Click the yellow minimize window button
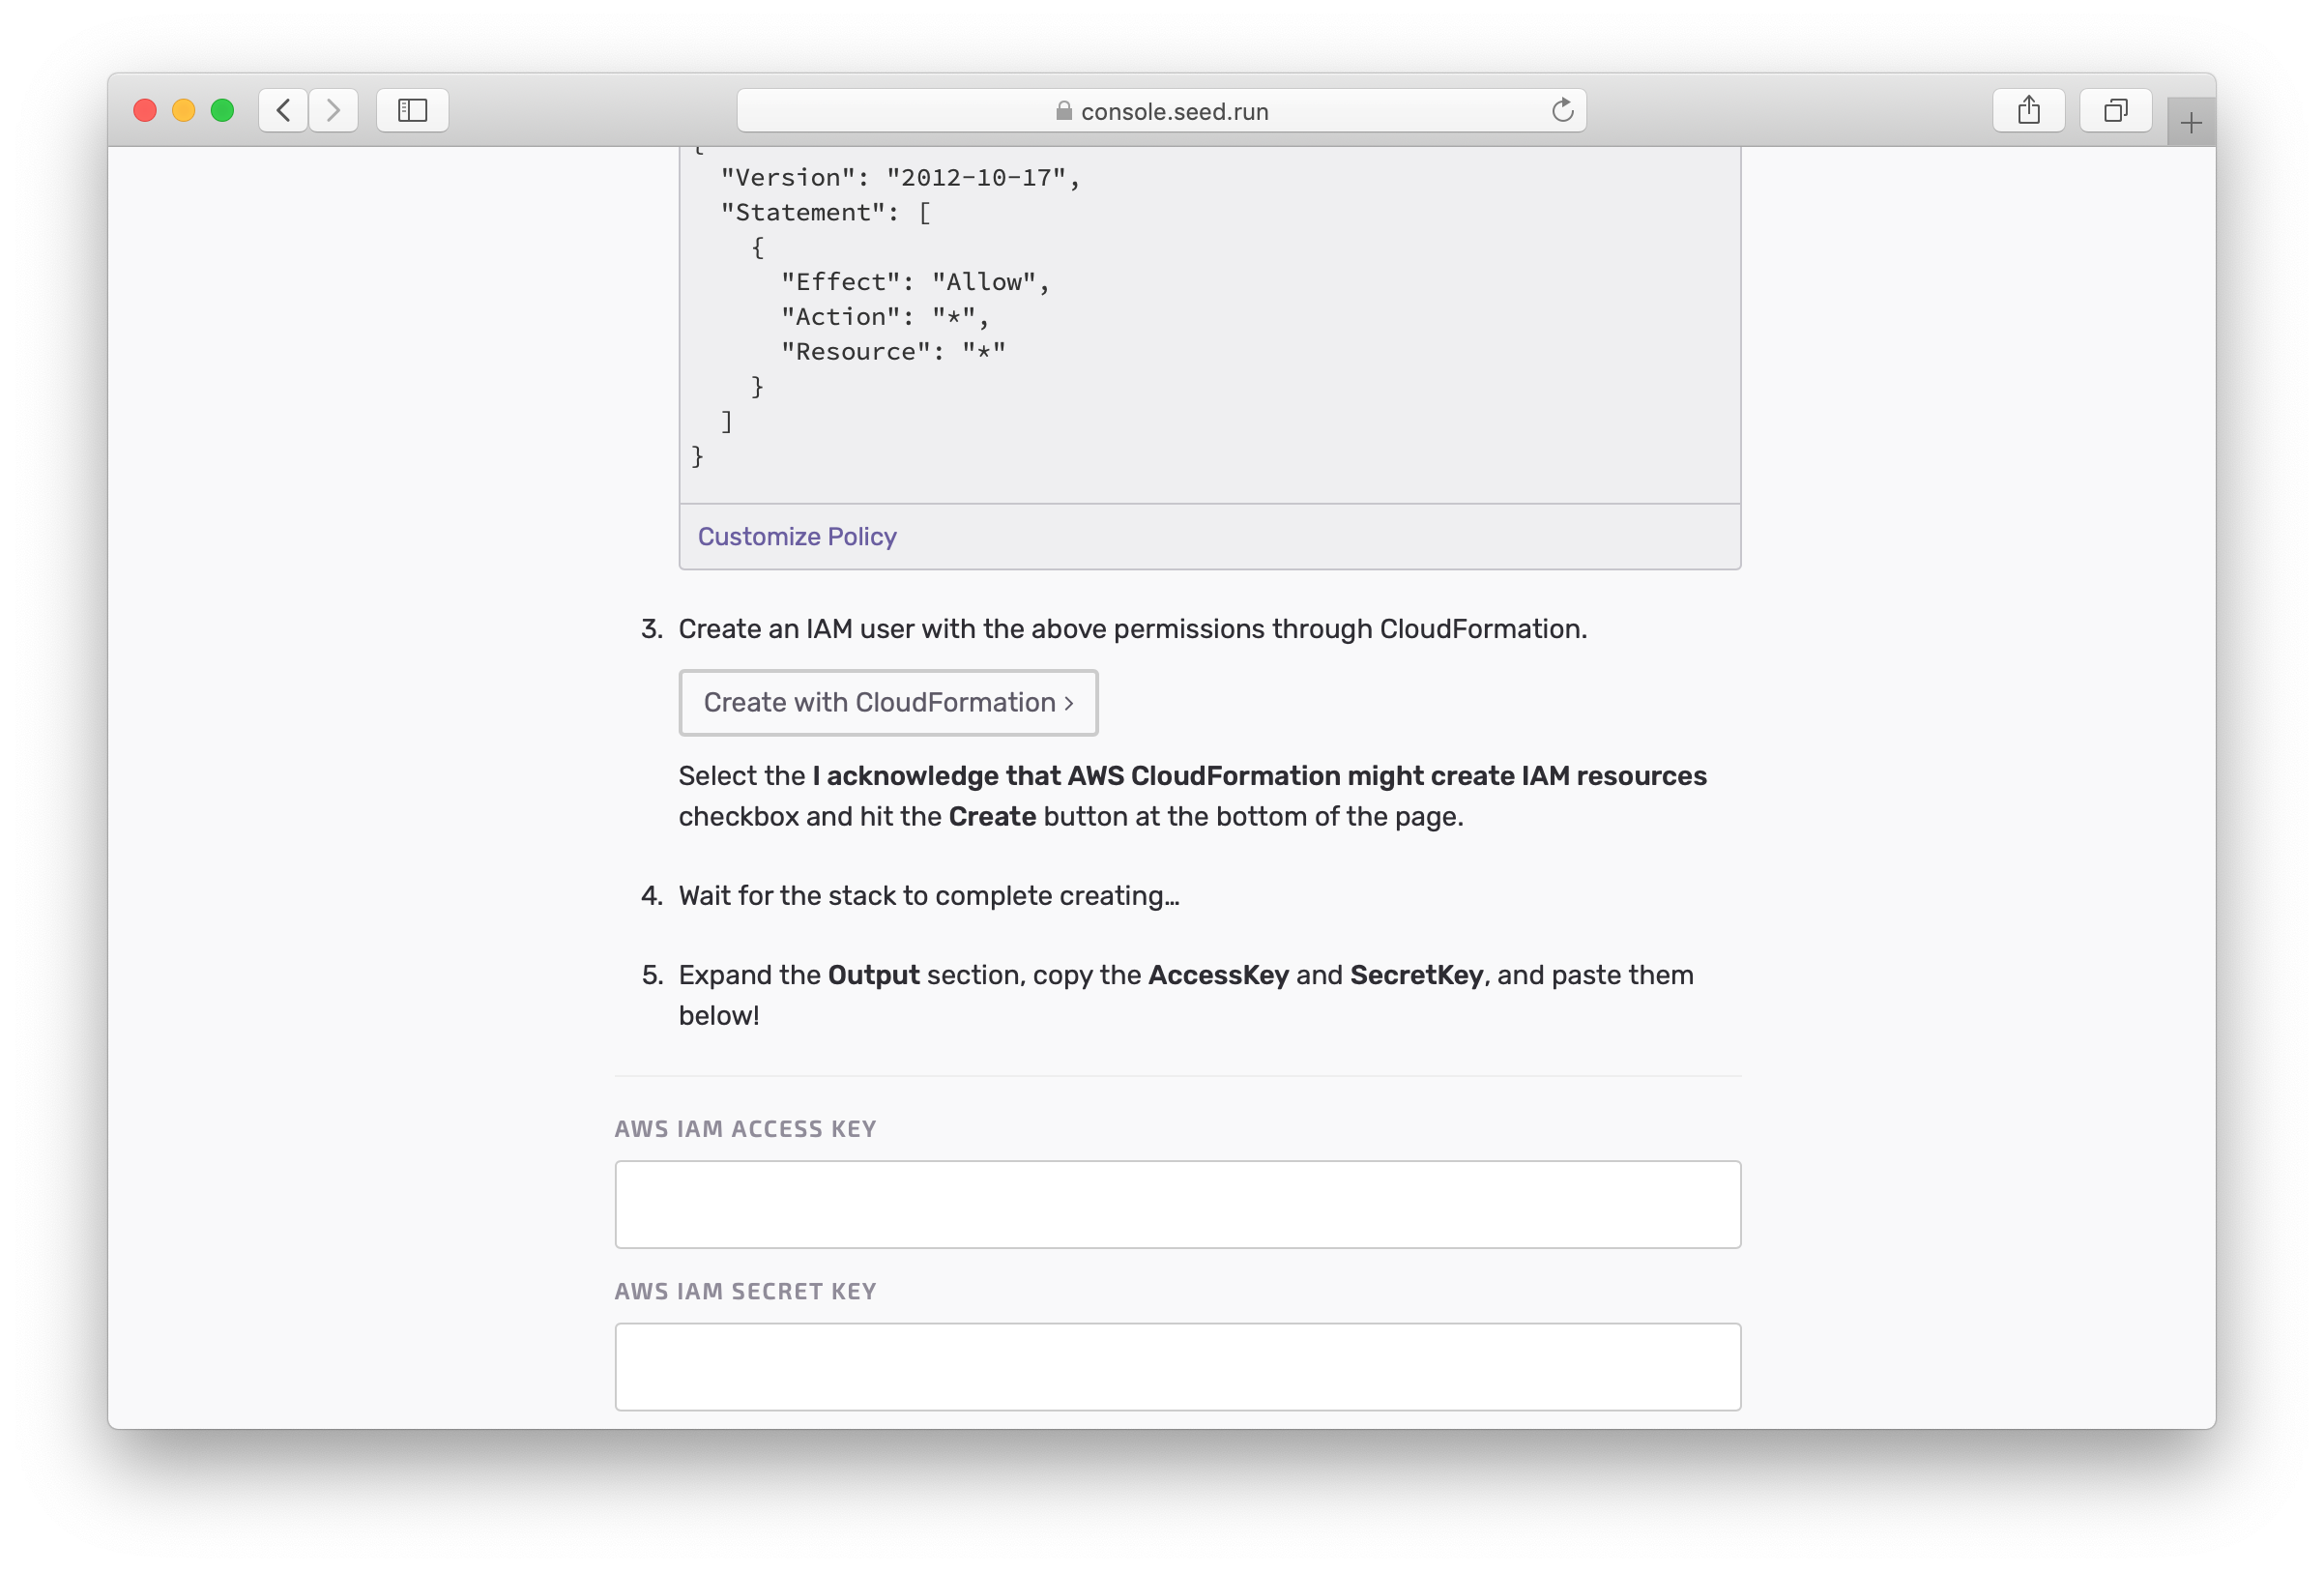The height and width of the screenshot is (1572, 2324). click(184, 110)
